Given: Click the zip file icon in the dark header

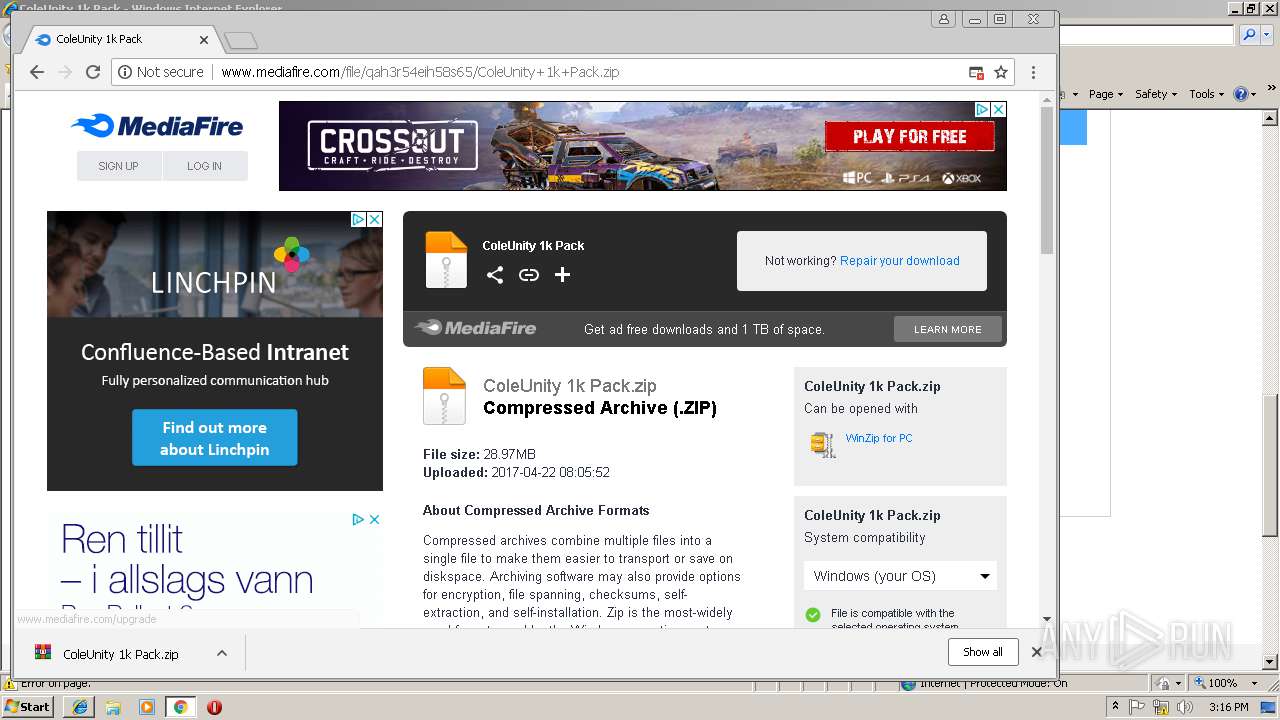Looking at the screenshot, I should (x=446, y=260).
